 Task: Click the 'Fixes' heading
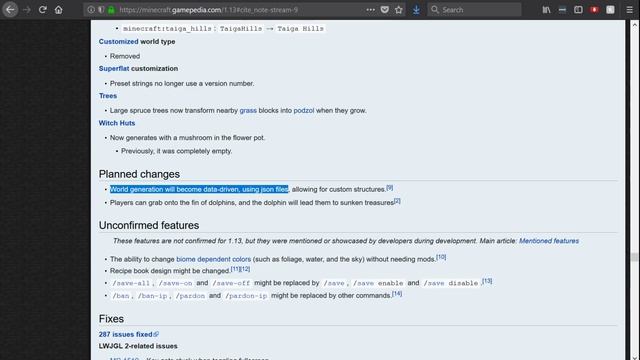coord(111,319)
